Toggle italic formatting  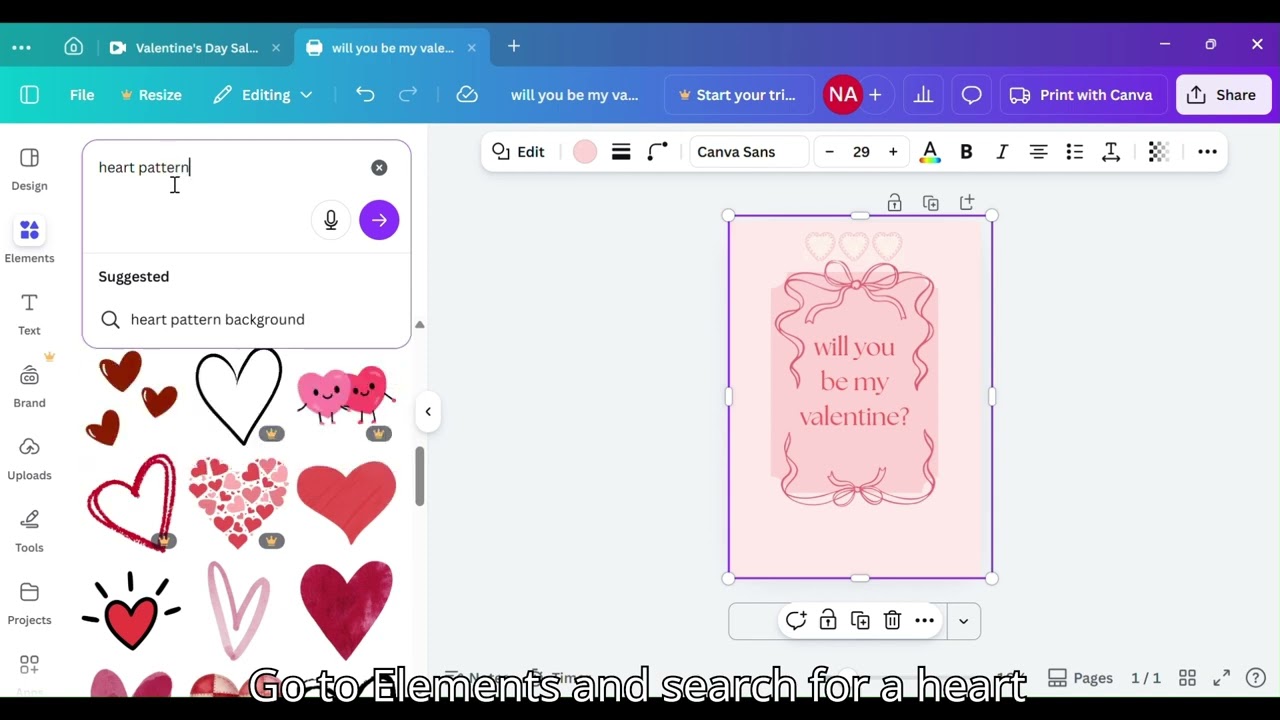1002,152
